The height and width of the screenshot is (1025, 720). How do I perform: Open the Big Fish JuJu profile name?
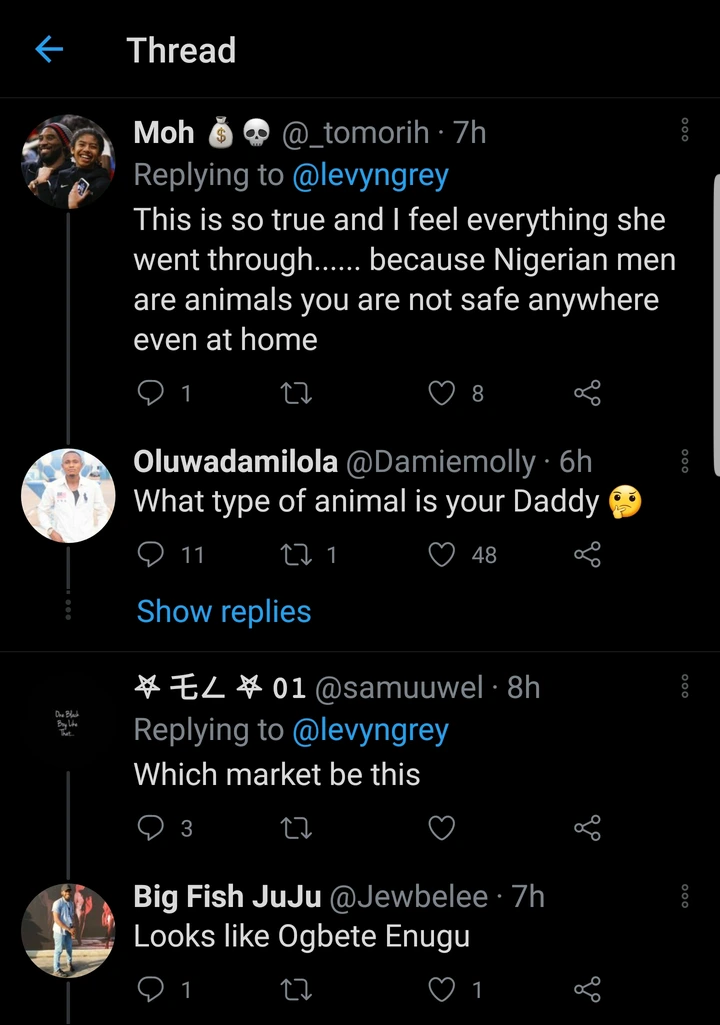pyautogui.click(x=227, y=897)
